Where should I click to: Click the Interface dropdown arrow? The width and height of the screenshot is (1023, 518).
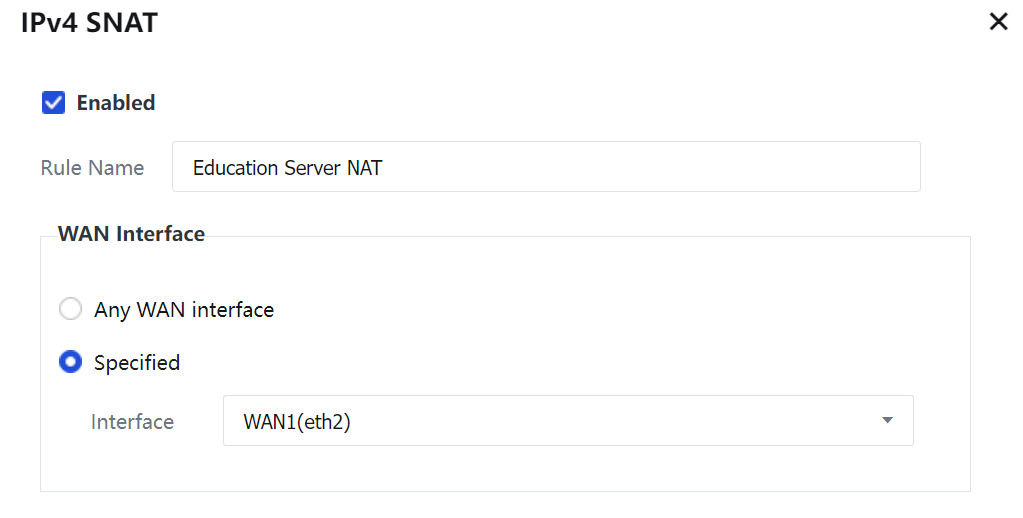pyautogui.click(x=887, y=421)
